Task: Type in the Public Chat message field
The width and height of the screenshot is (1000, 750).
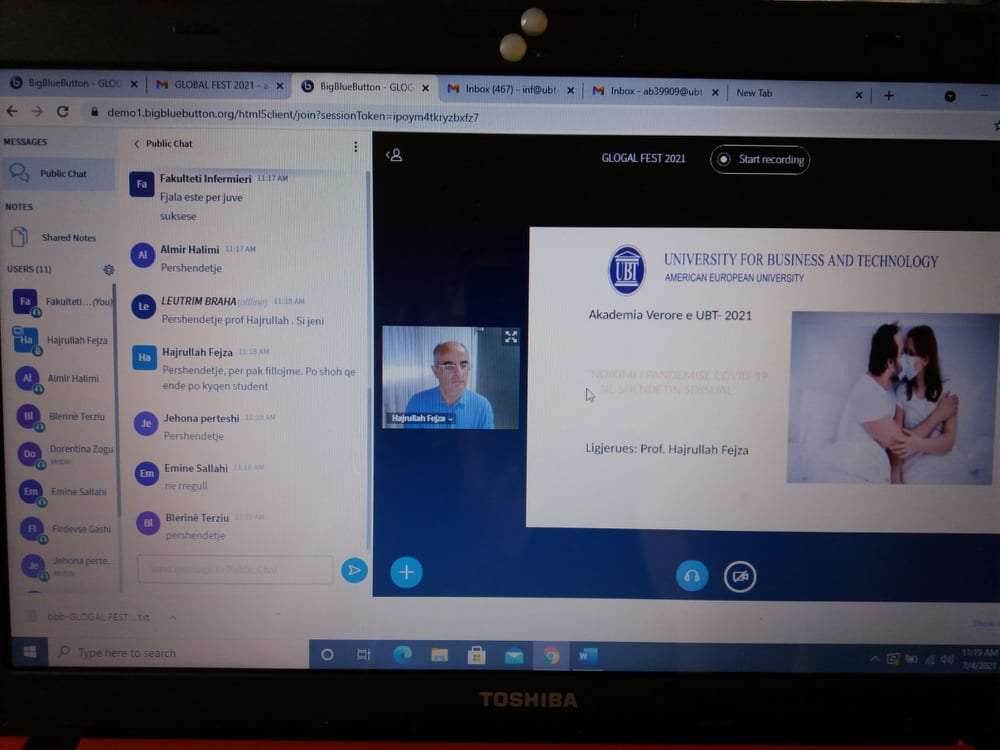Action: (236, 570)
